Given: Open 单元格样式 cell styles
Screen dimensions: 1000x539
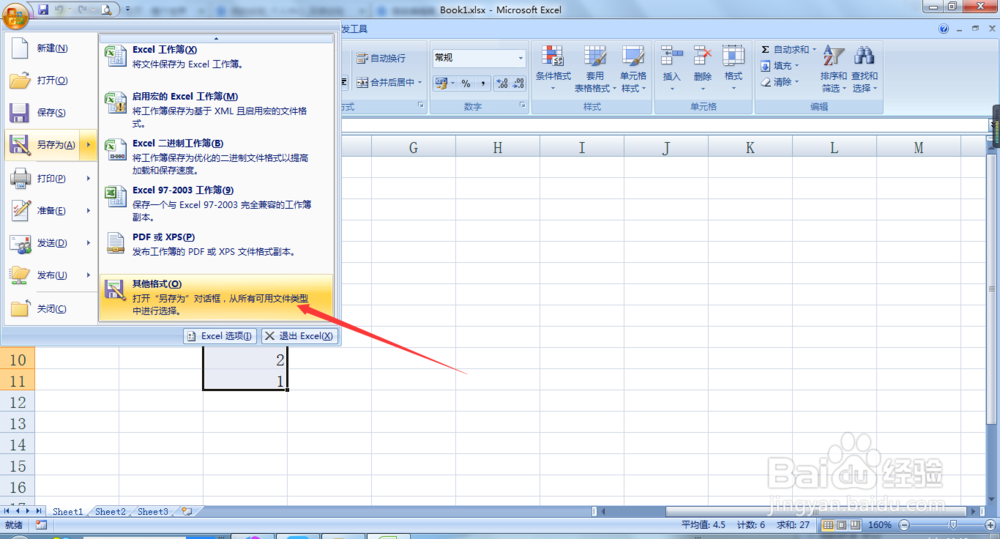Looking at the screenshot, I should 633,69.
